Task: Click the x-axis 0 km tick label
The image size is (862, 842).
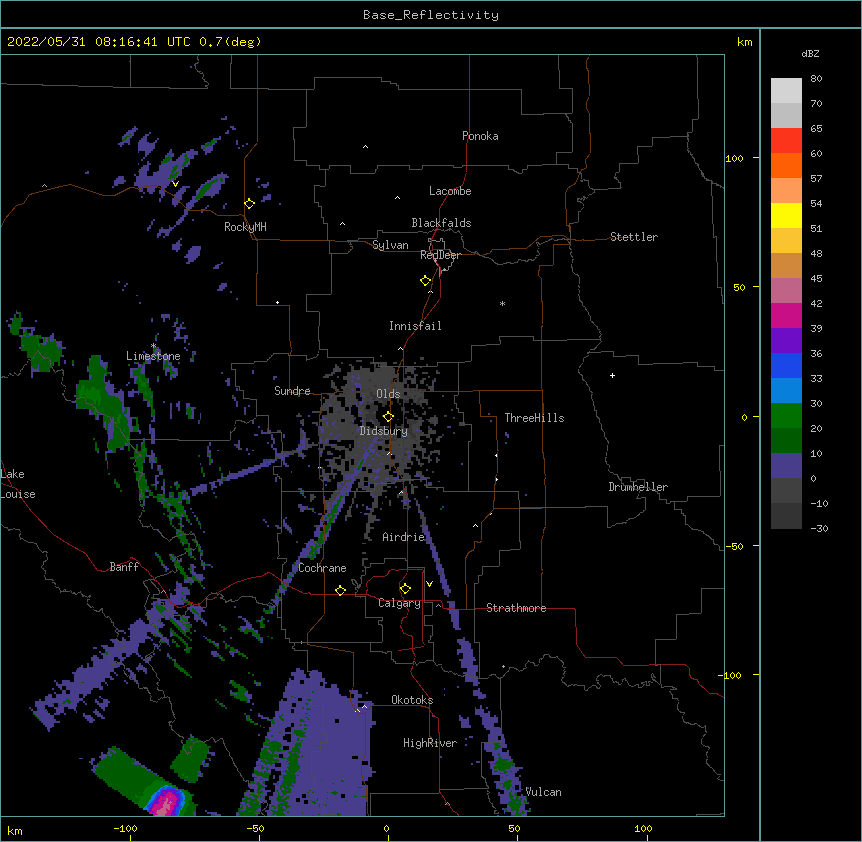Action: click(x=386, y=828)
